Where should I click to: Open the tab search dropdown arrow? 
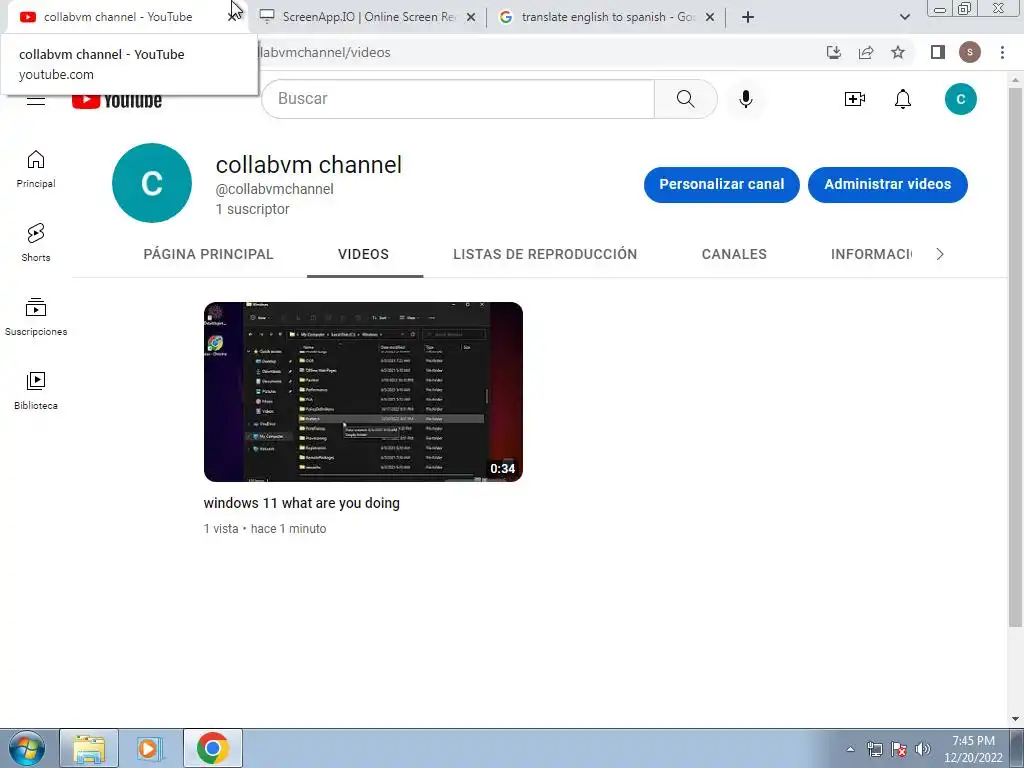point(904,17)
